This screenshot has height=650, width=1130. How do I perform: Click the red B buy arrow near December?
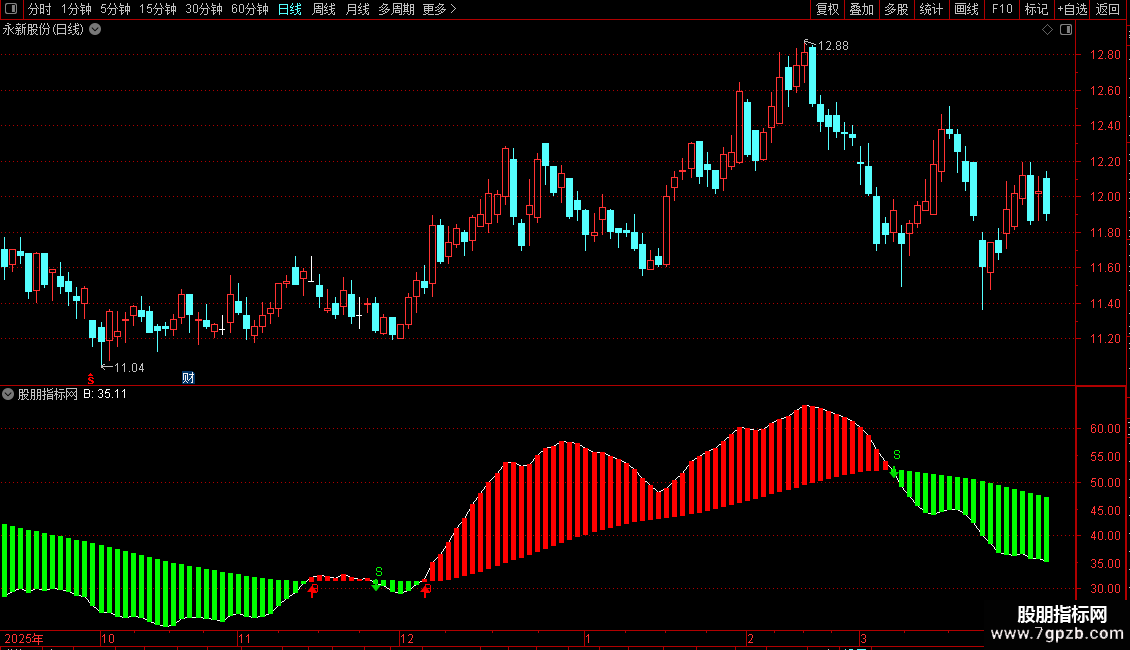tap(426, 590)
